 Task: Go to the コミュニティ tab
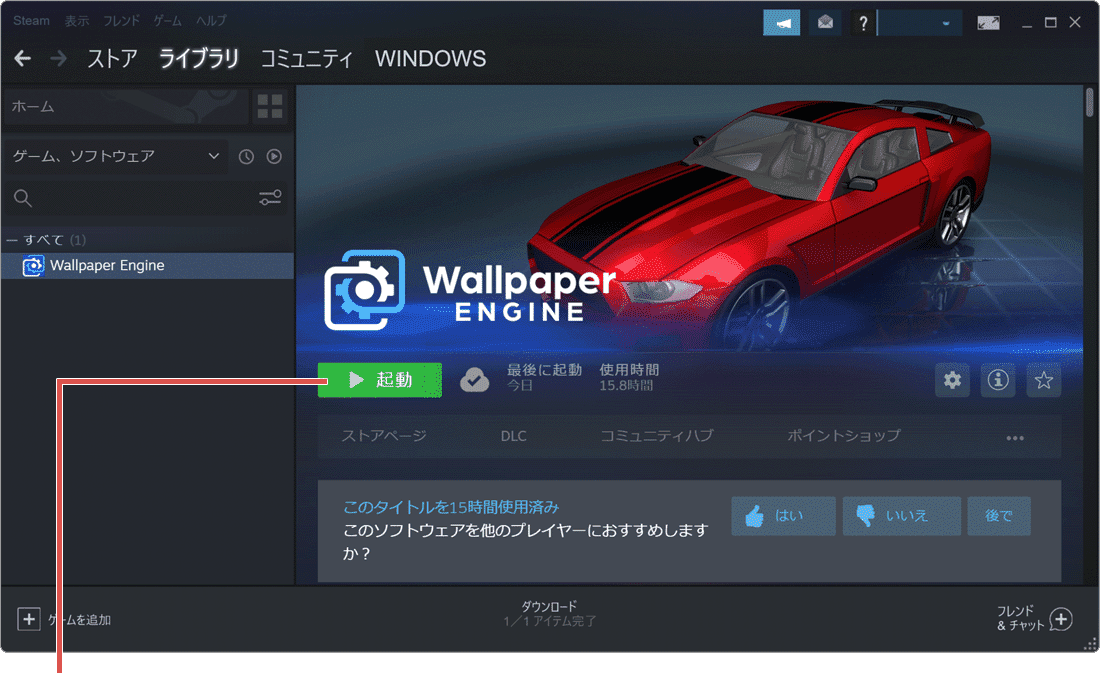tap(307, 58)
